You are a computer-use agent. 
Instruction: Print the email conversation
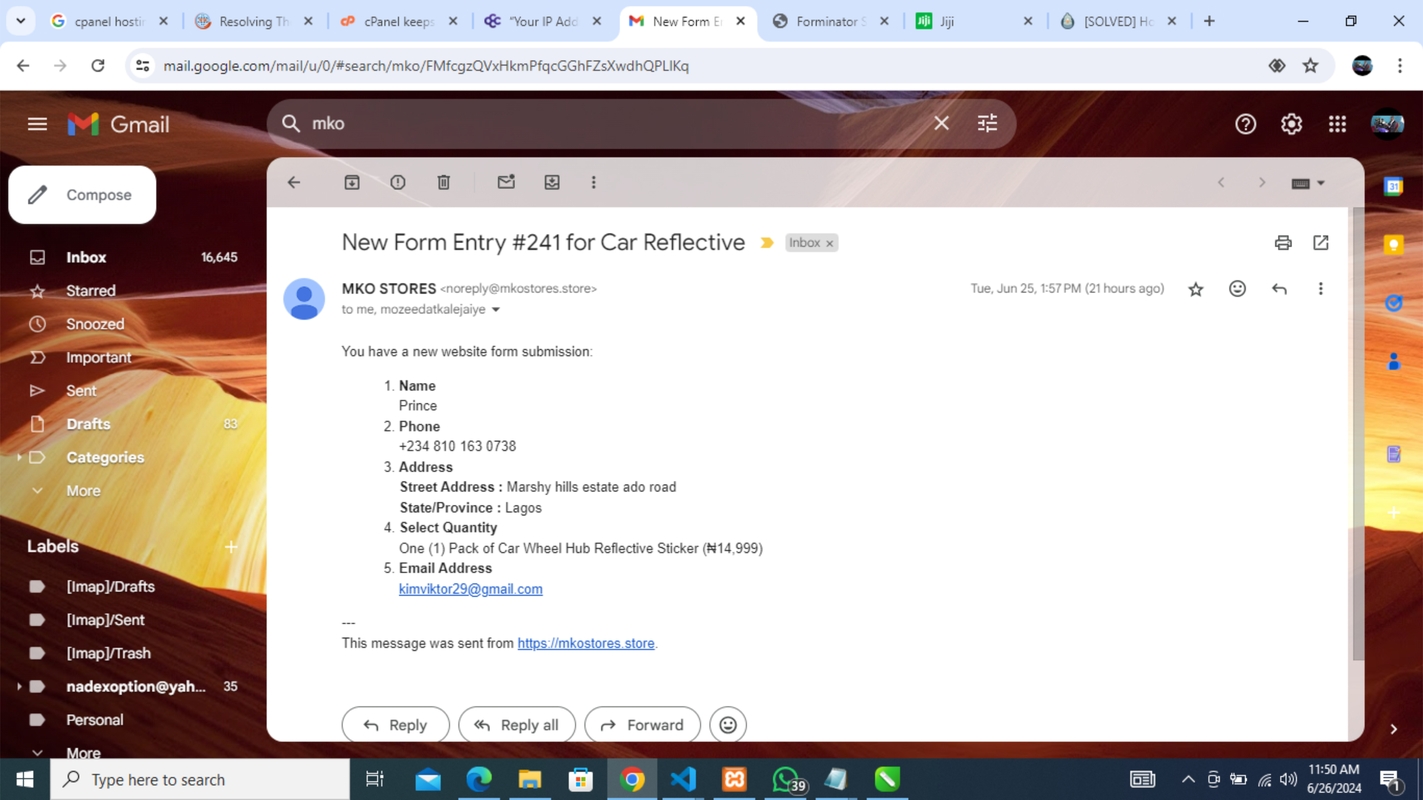1283,243
